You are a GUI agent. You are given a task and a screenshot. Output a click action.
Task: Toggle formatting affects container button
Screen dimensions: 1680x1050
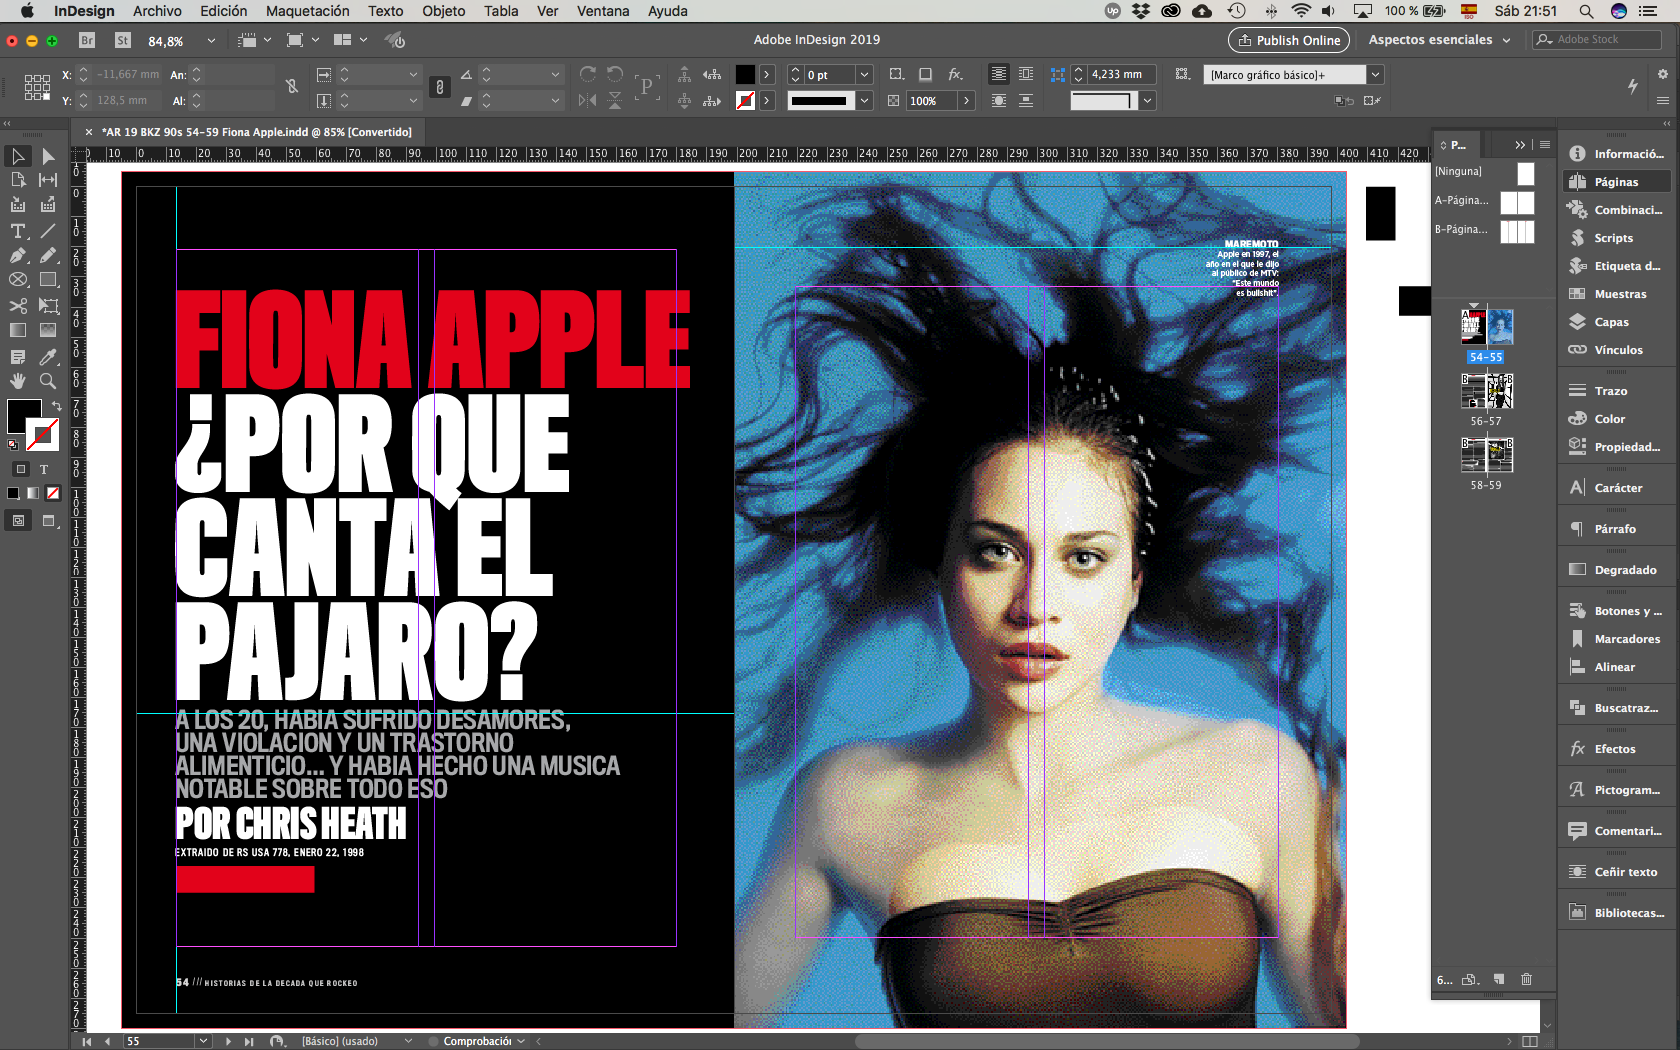pos(20,468)
